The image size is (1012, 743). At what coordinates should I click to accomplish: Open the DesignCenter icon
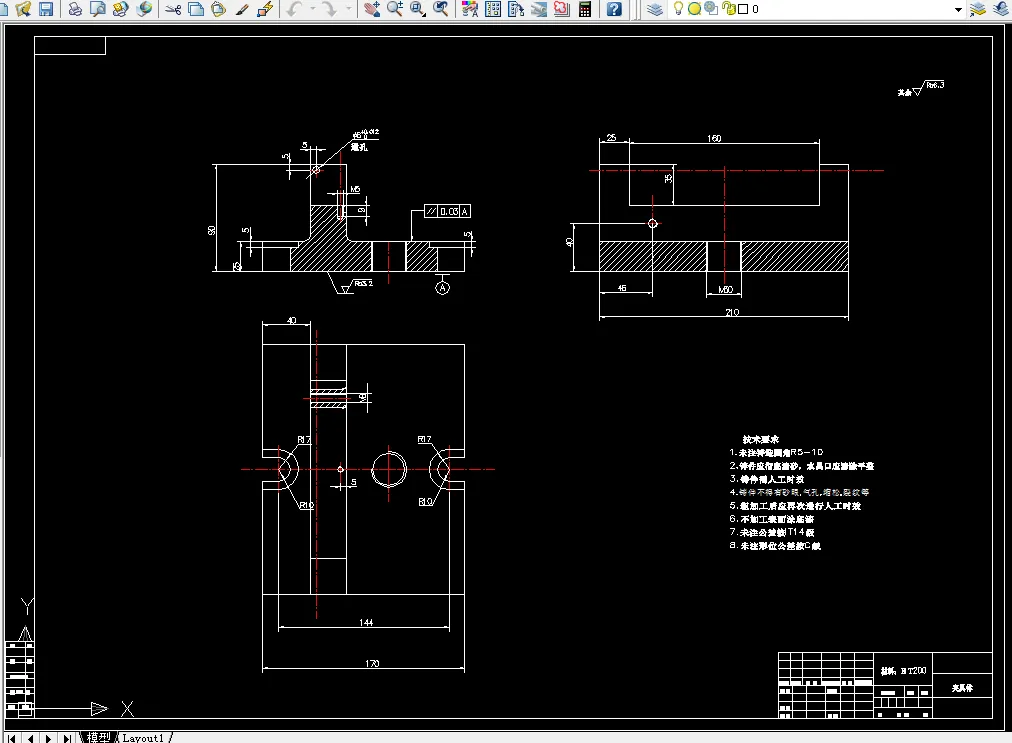[493, 9]
